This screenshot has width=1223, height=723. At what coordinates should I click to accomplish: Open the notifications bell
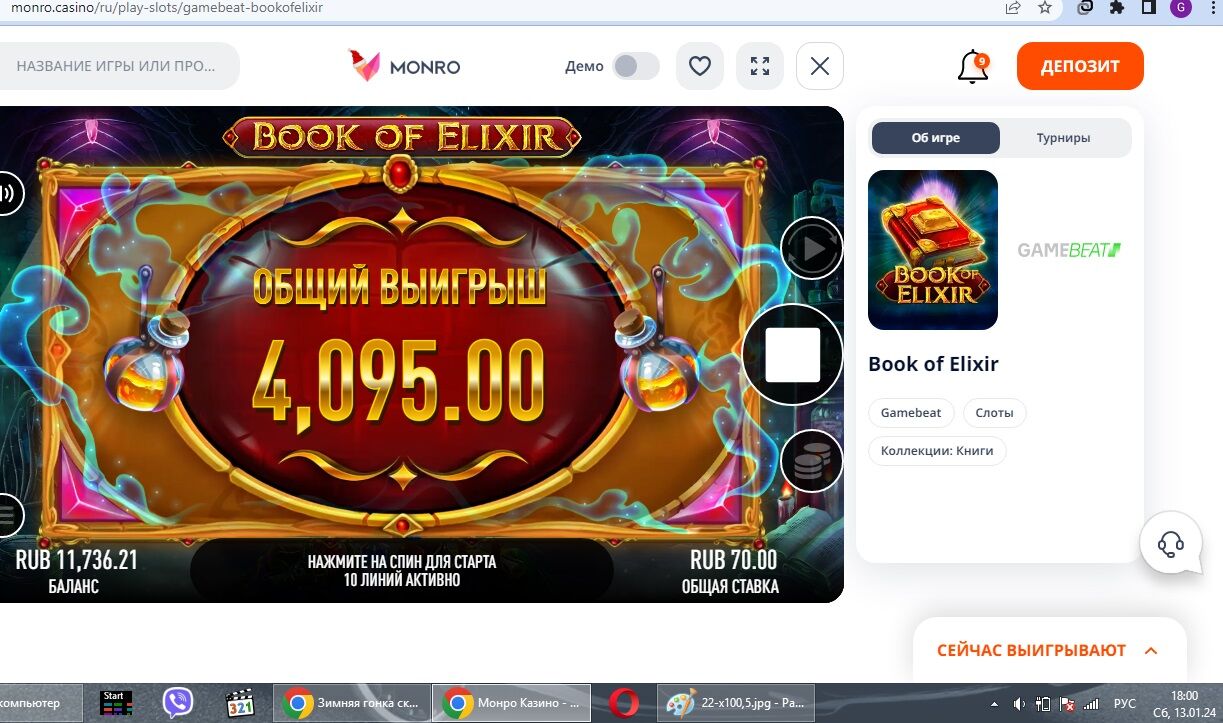[973, 67]
